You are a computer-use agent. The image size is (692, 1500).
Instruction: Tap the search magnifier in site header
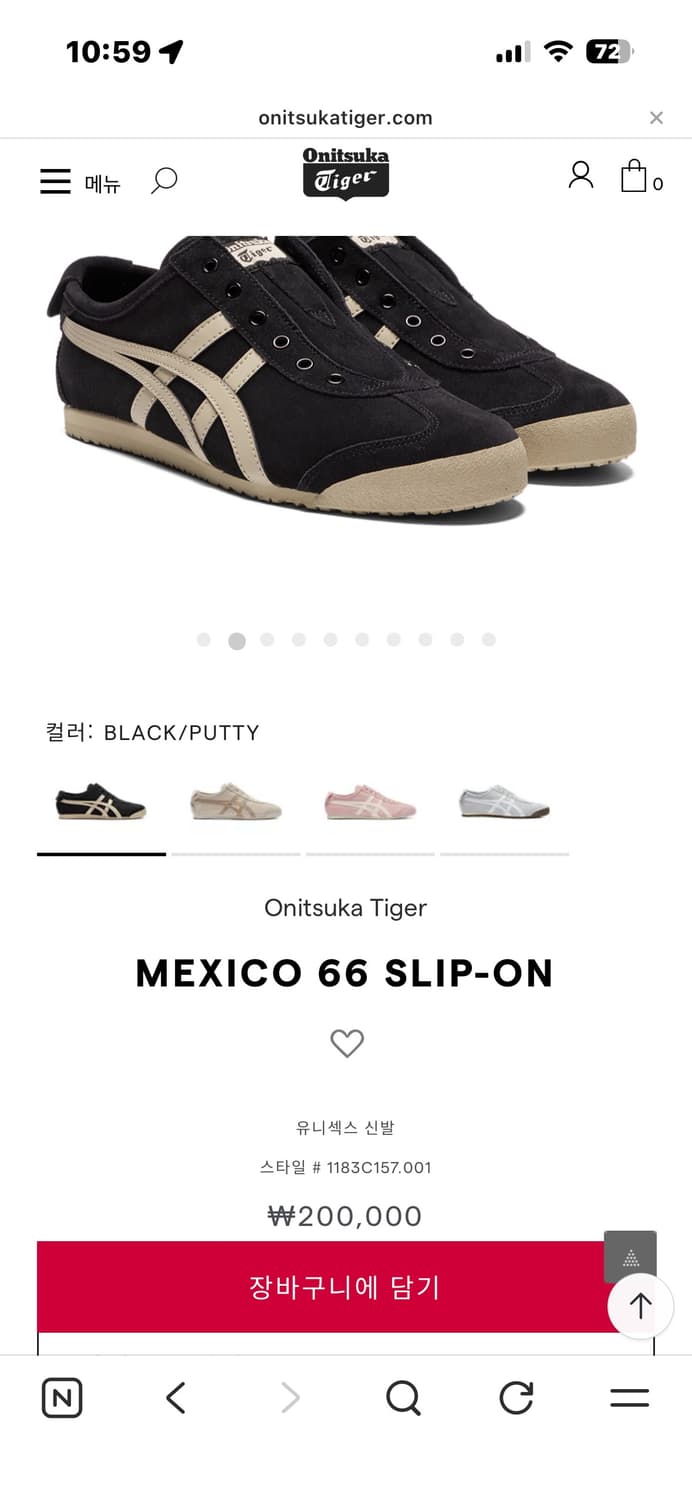click(x=164, y=181)
